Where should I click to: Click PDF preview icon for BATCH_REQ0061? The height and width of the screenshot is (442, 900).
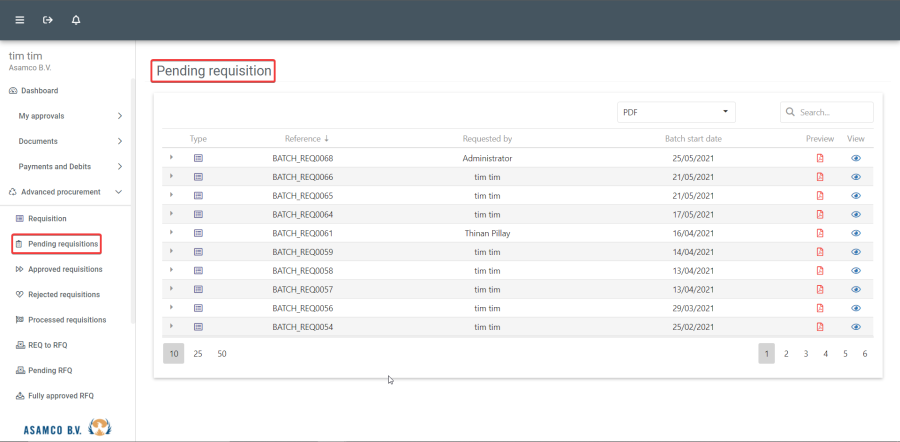[x=820, y=233]
